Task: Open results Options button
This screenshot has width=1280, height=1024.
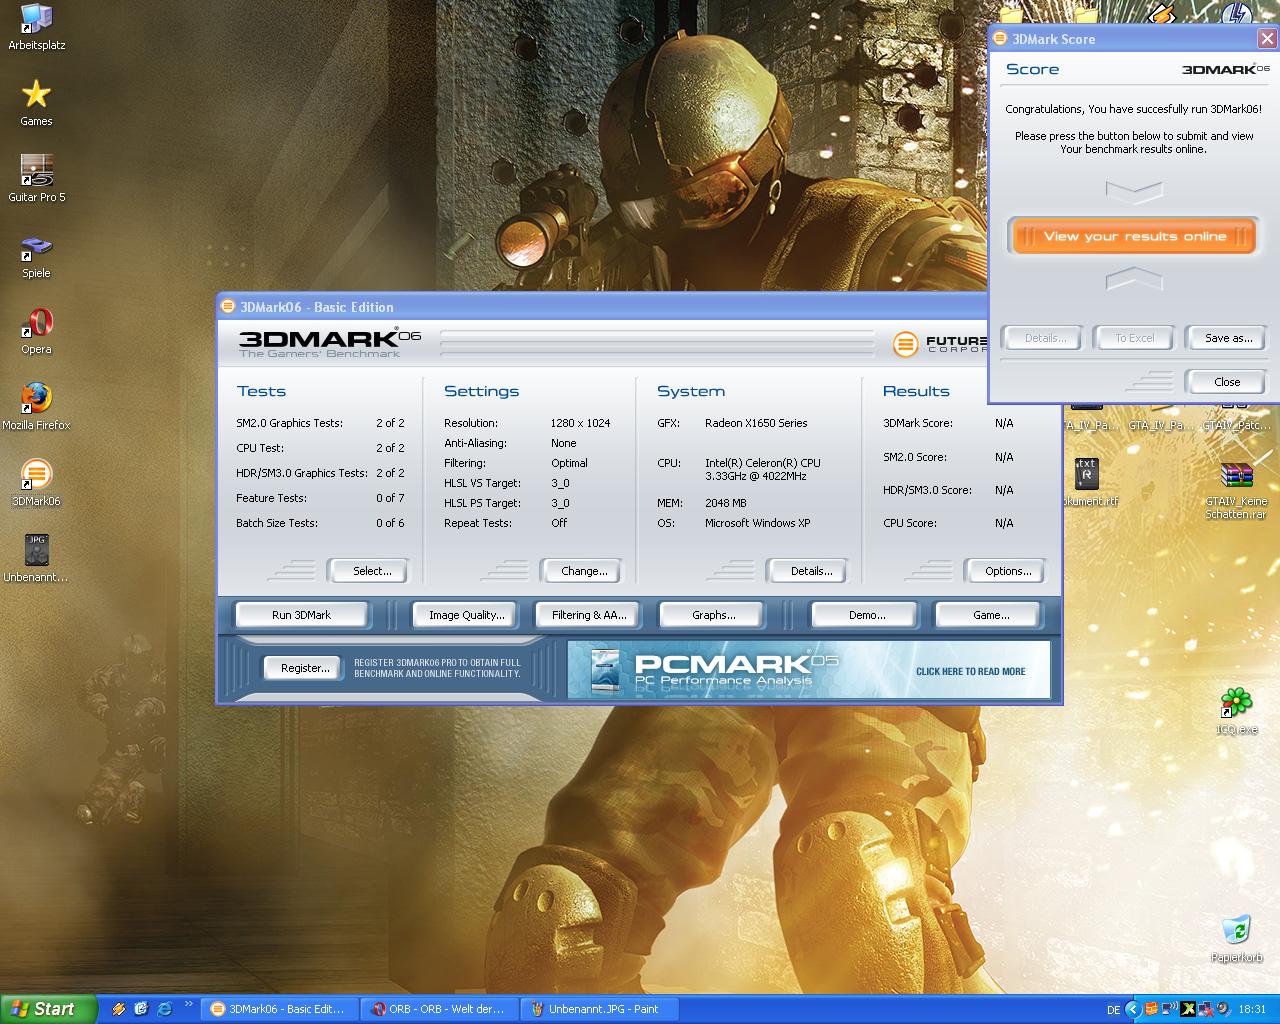Action: (1007, 571)
